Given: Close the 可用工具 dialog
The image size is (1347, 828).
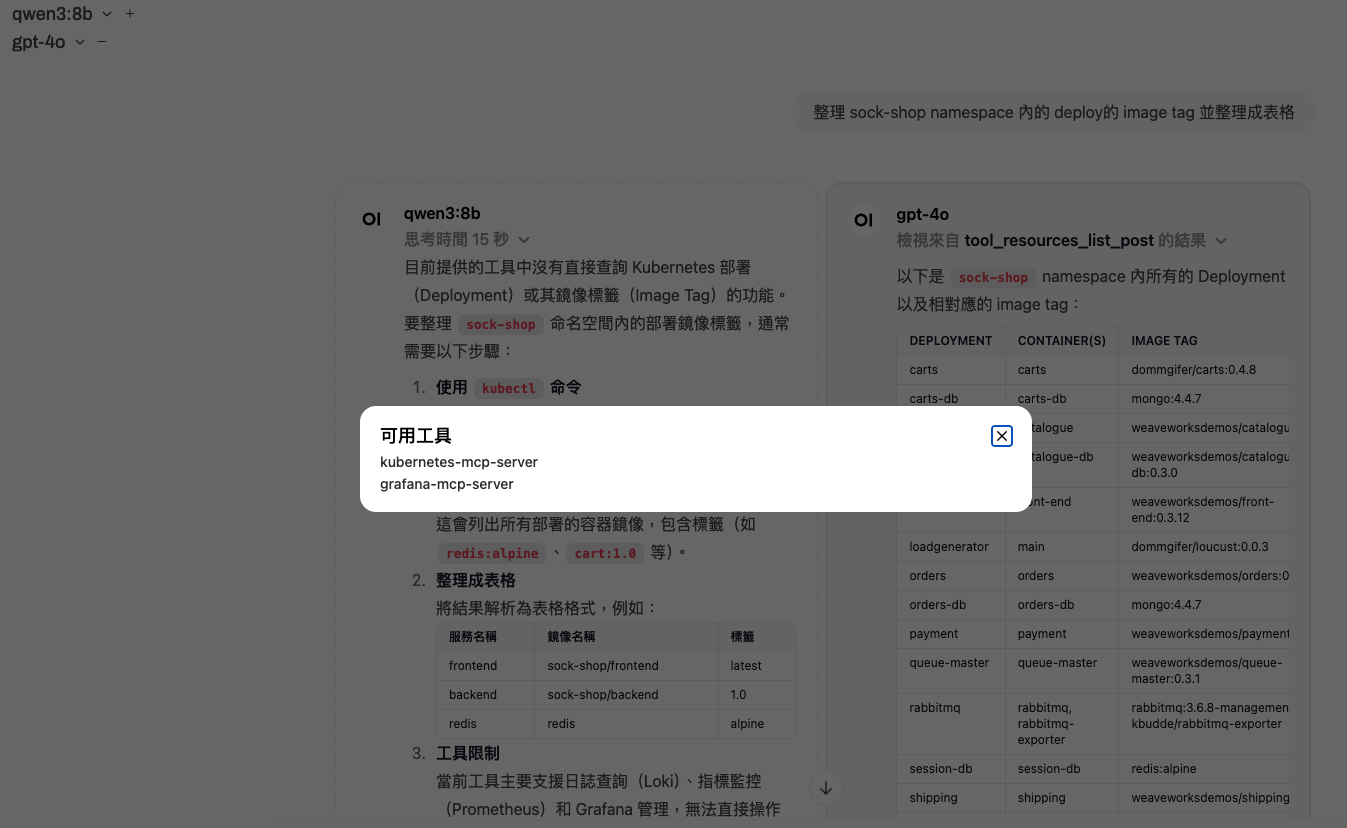Looking at the screenshot, I should point(1001,436).
